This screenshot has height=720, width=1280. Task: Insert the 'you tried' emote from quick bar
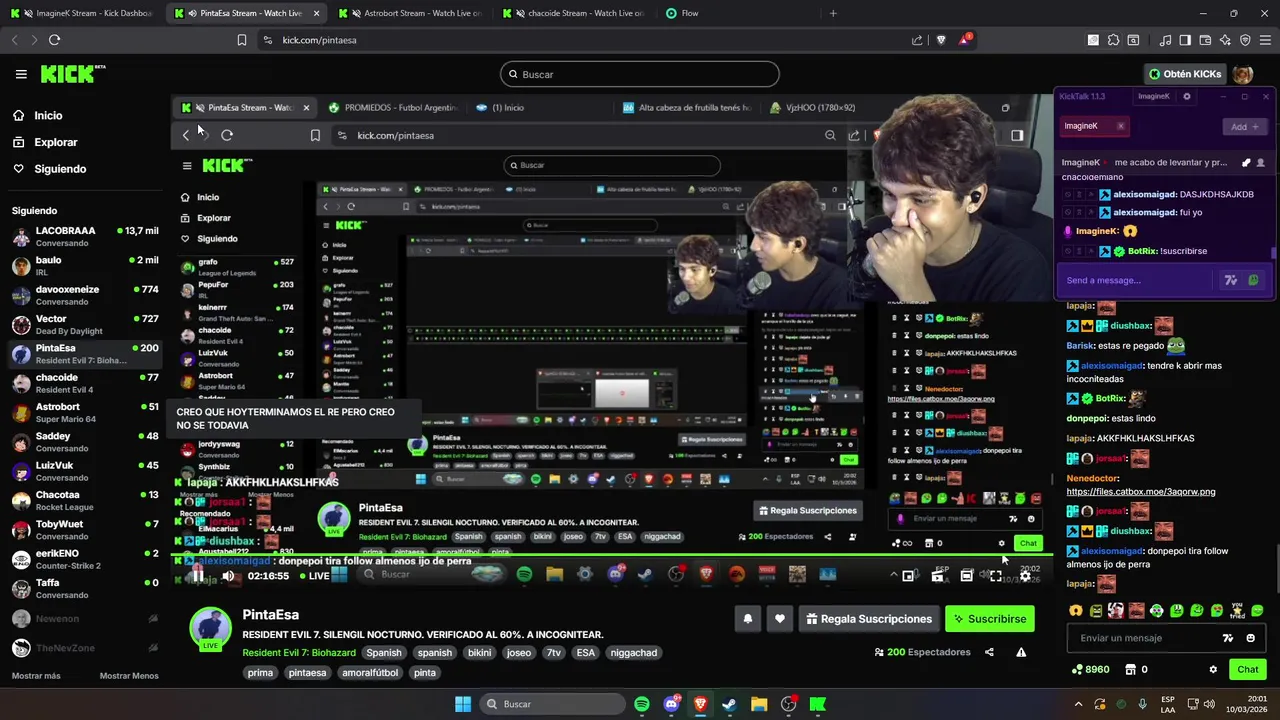click(1238, 610)
